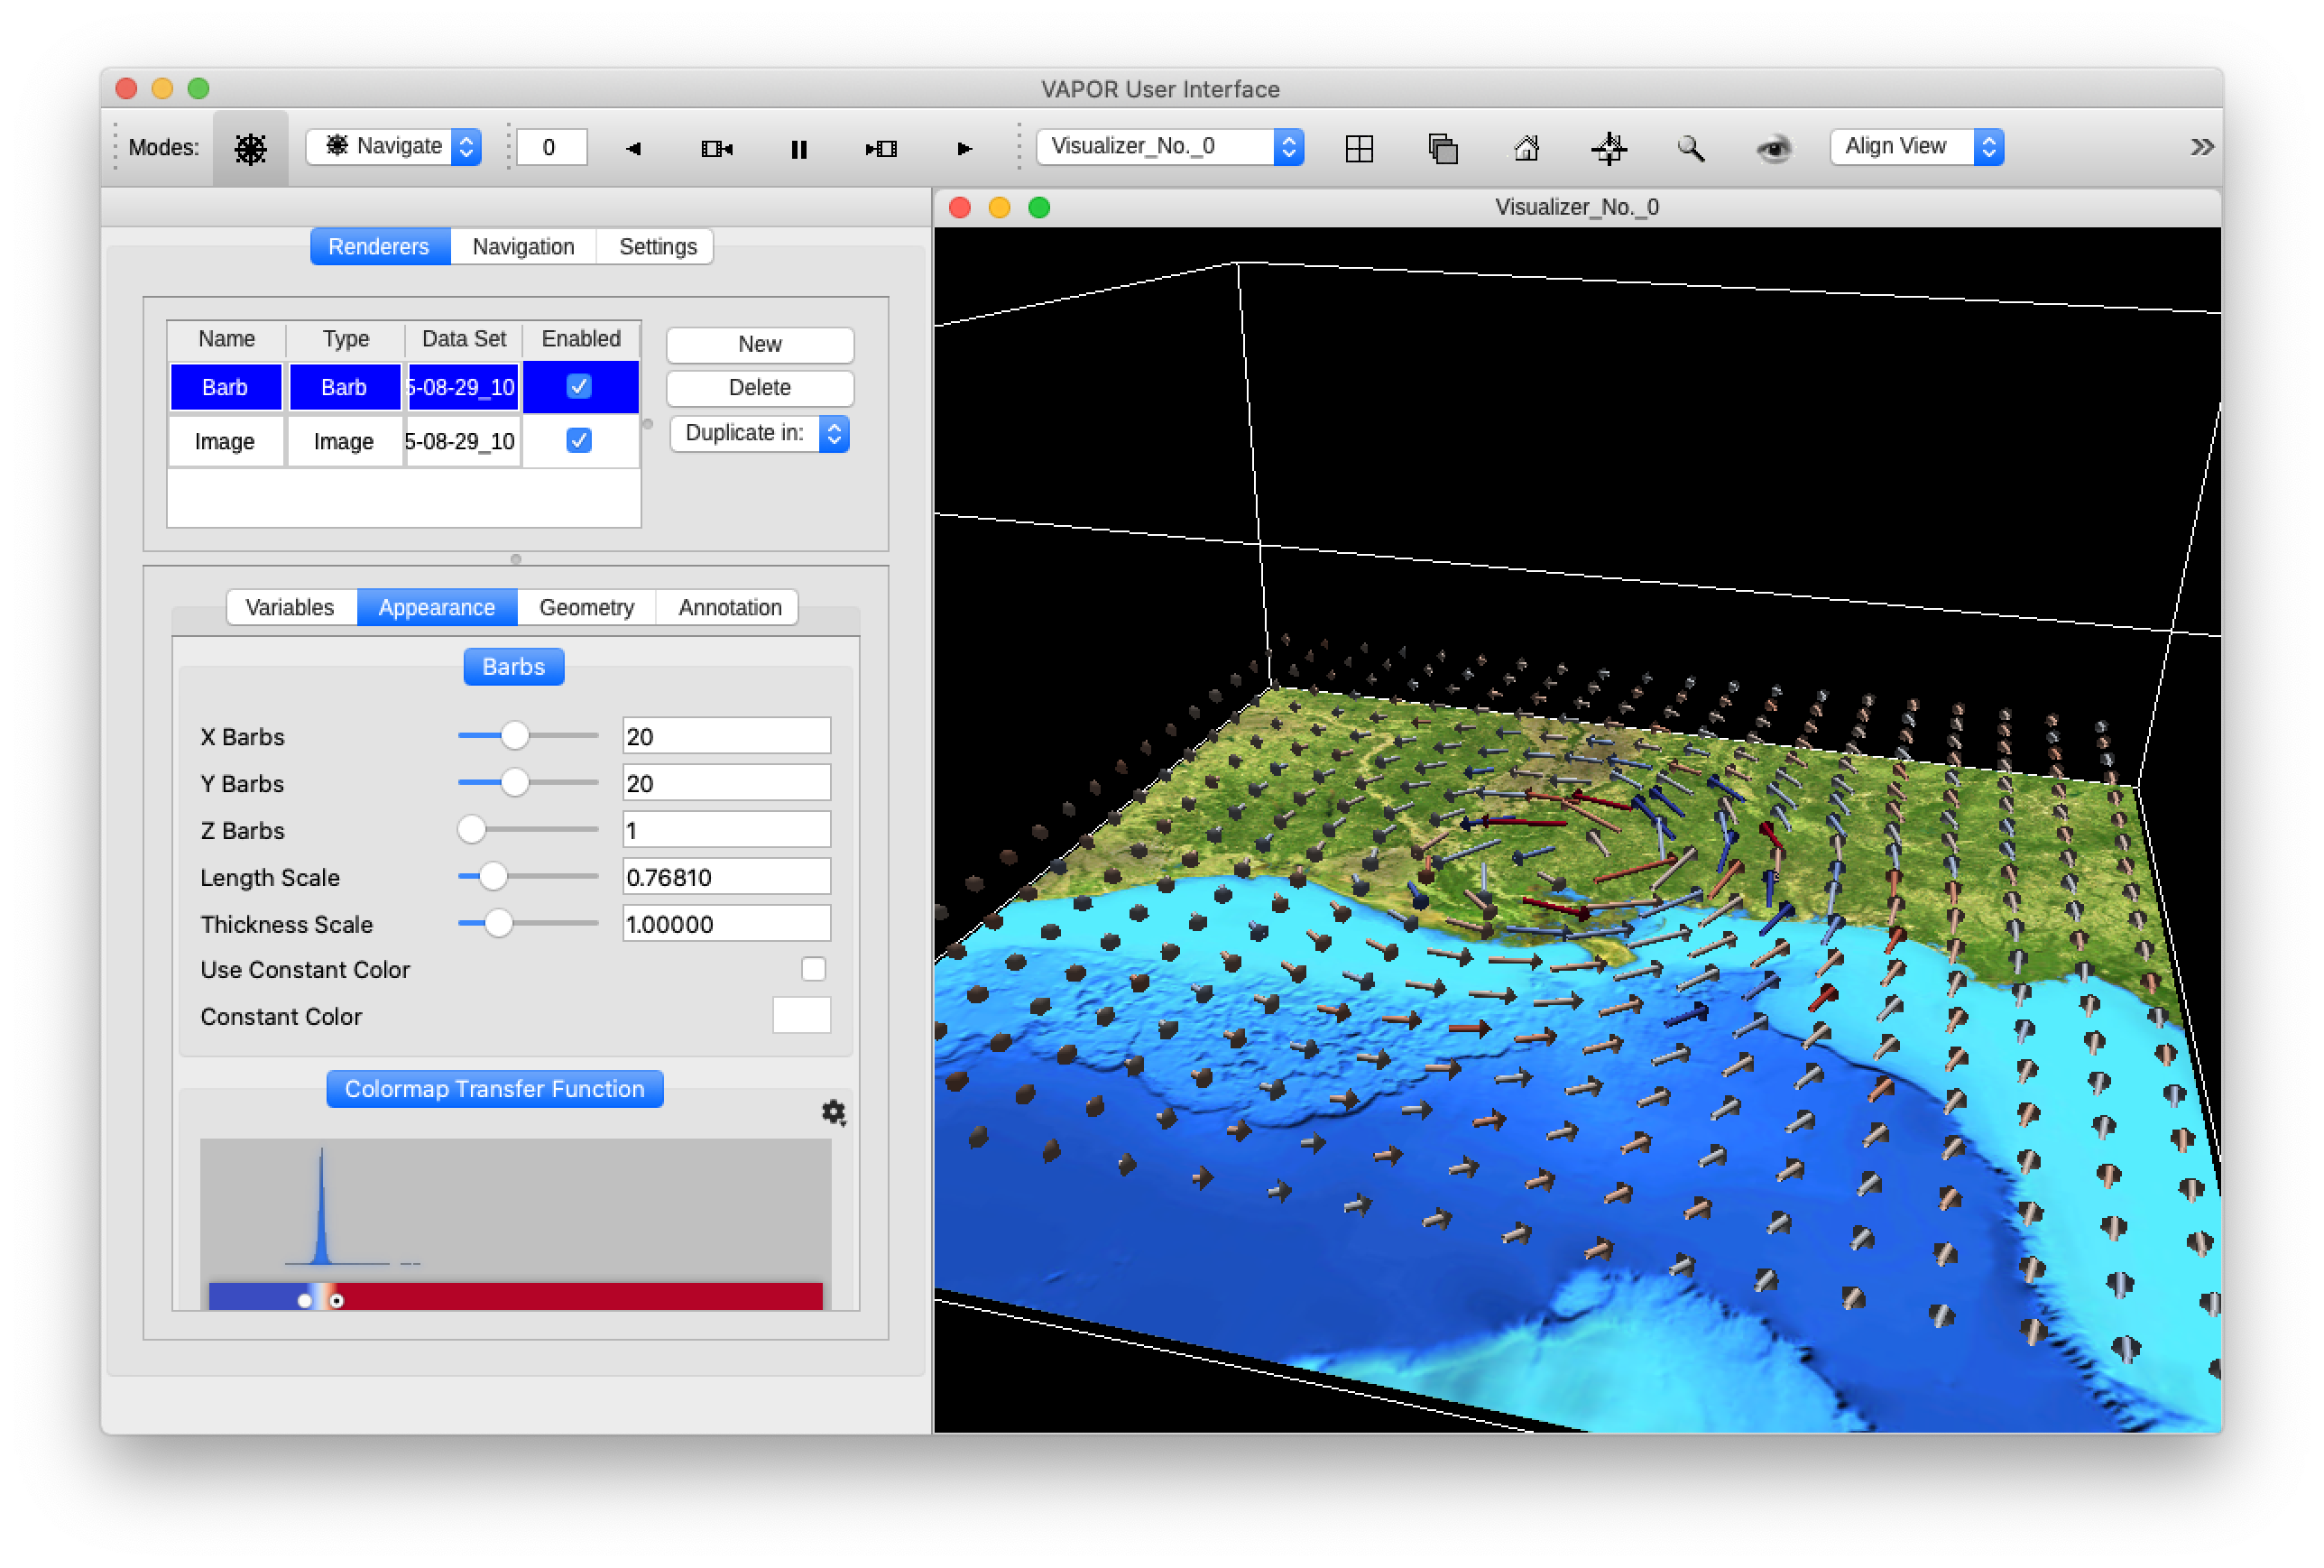Screen dimensions: 2324x1568
Task: Click the tile visualizer windows icon
Action: pos(1359,148)
